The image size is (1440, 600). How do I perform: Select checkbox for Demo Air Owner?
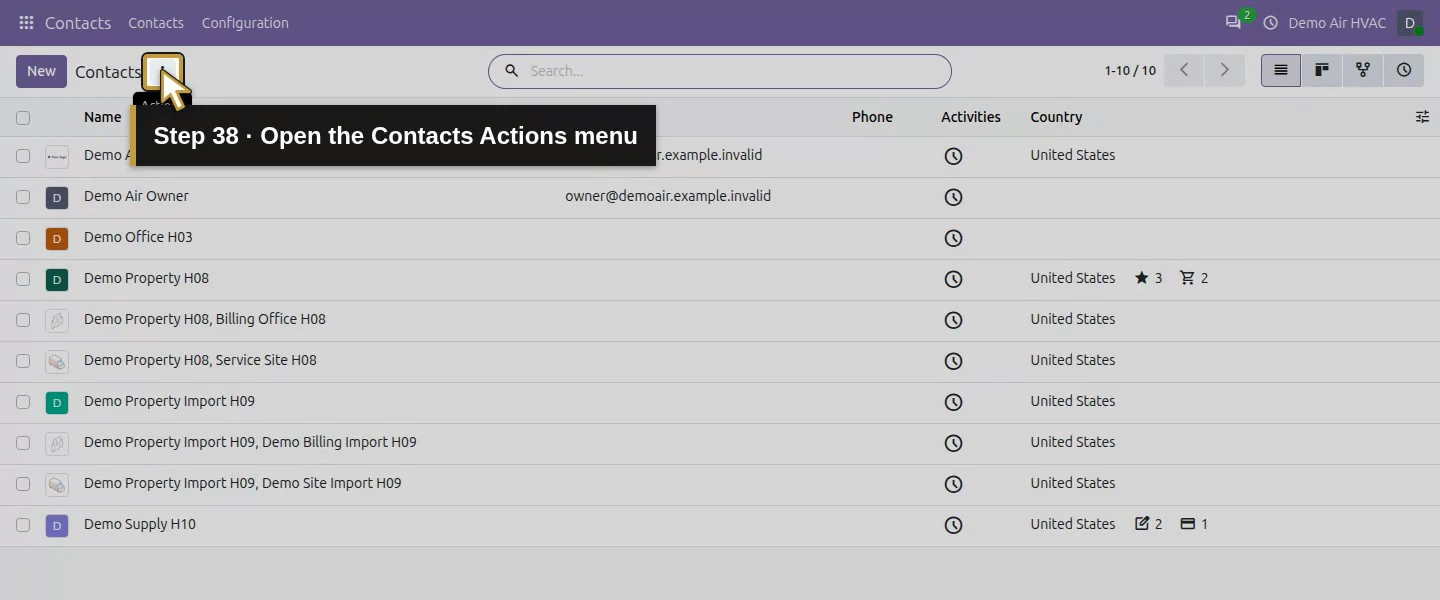pyautogui.click(x=23, y=197)
